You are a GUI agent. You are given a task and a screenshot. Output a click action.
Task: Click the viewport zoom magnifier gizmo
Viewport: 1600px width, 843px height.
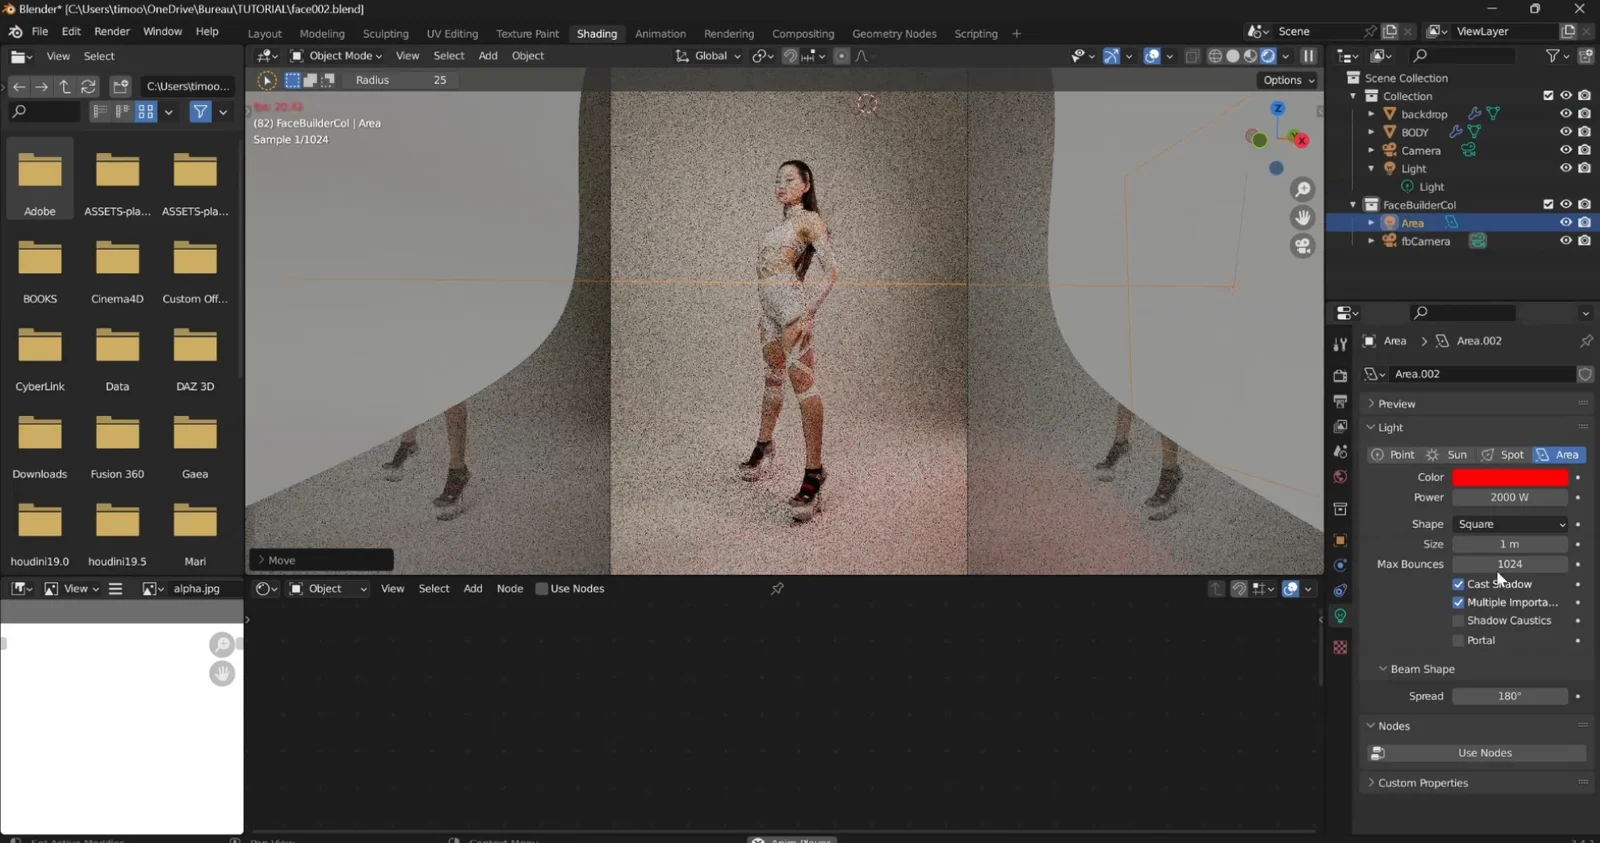(x=1302, y=189)
